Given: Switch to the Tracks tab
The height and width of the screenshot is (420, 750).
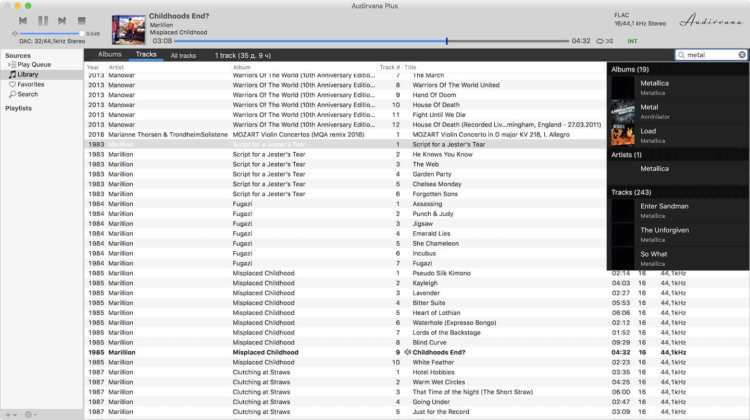Looking at the screenshot, I should pyautogui.click(x=146, y=55).
